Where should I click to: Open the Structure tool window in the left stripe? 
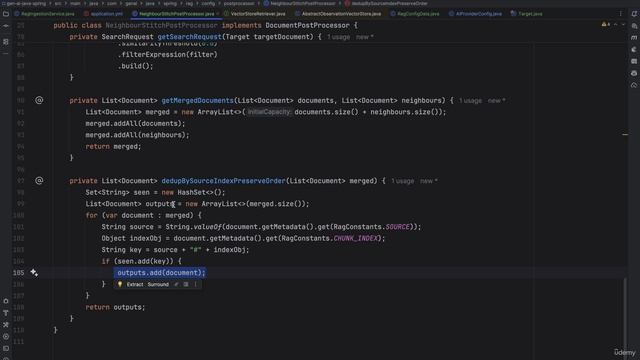(x=6, y=42)
